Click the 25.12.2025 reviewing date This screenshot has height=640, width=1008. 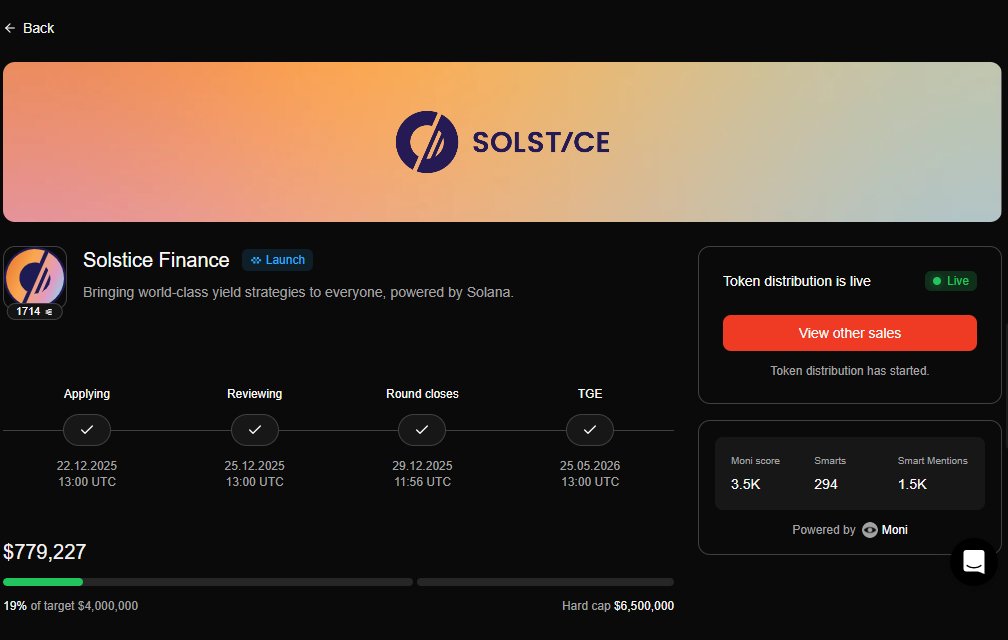pyautogui.click(x=255, y=466)
